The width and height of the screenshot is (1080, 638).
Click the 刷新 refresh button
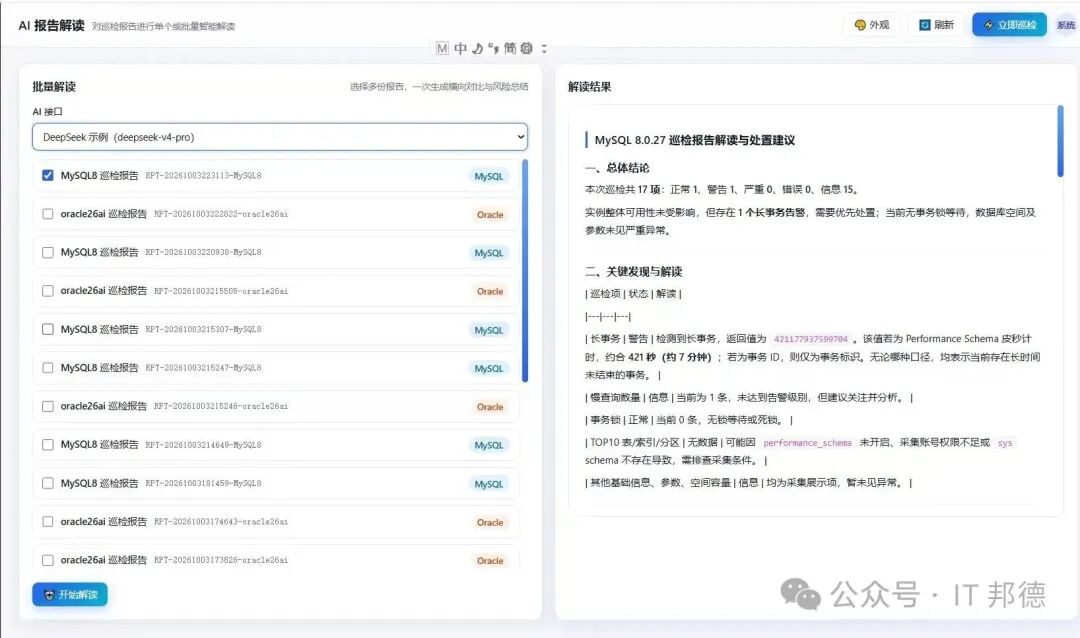936,25
